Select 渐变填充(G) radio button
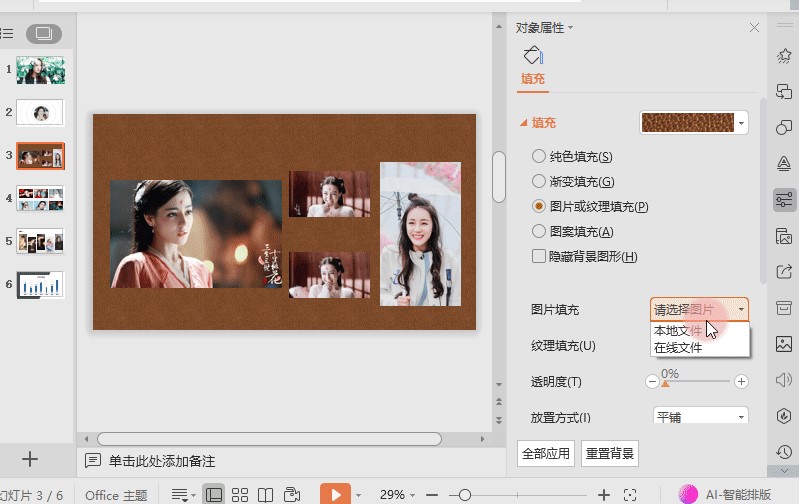 [538, 181]
